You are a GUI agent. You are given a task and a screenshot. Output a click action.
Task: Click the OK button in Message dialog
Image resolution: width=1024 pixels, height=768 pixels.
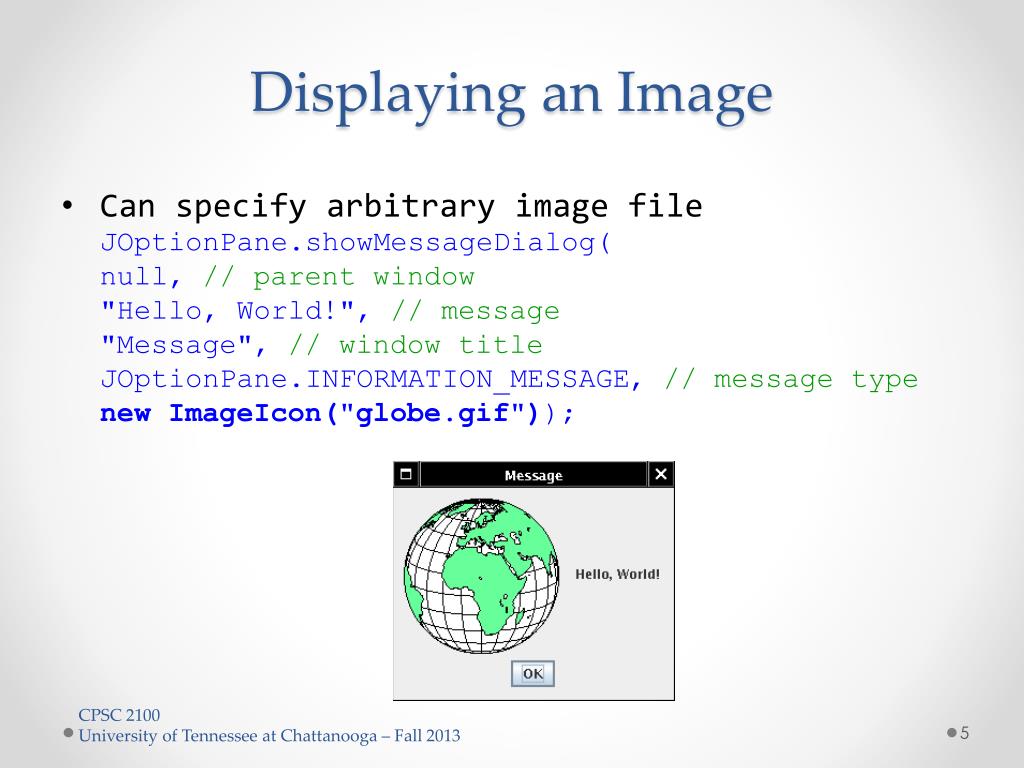(533, 673)
